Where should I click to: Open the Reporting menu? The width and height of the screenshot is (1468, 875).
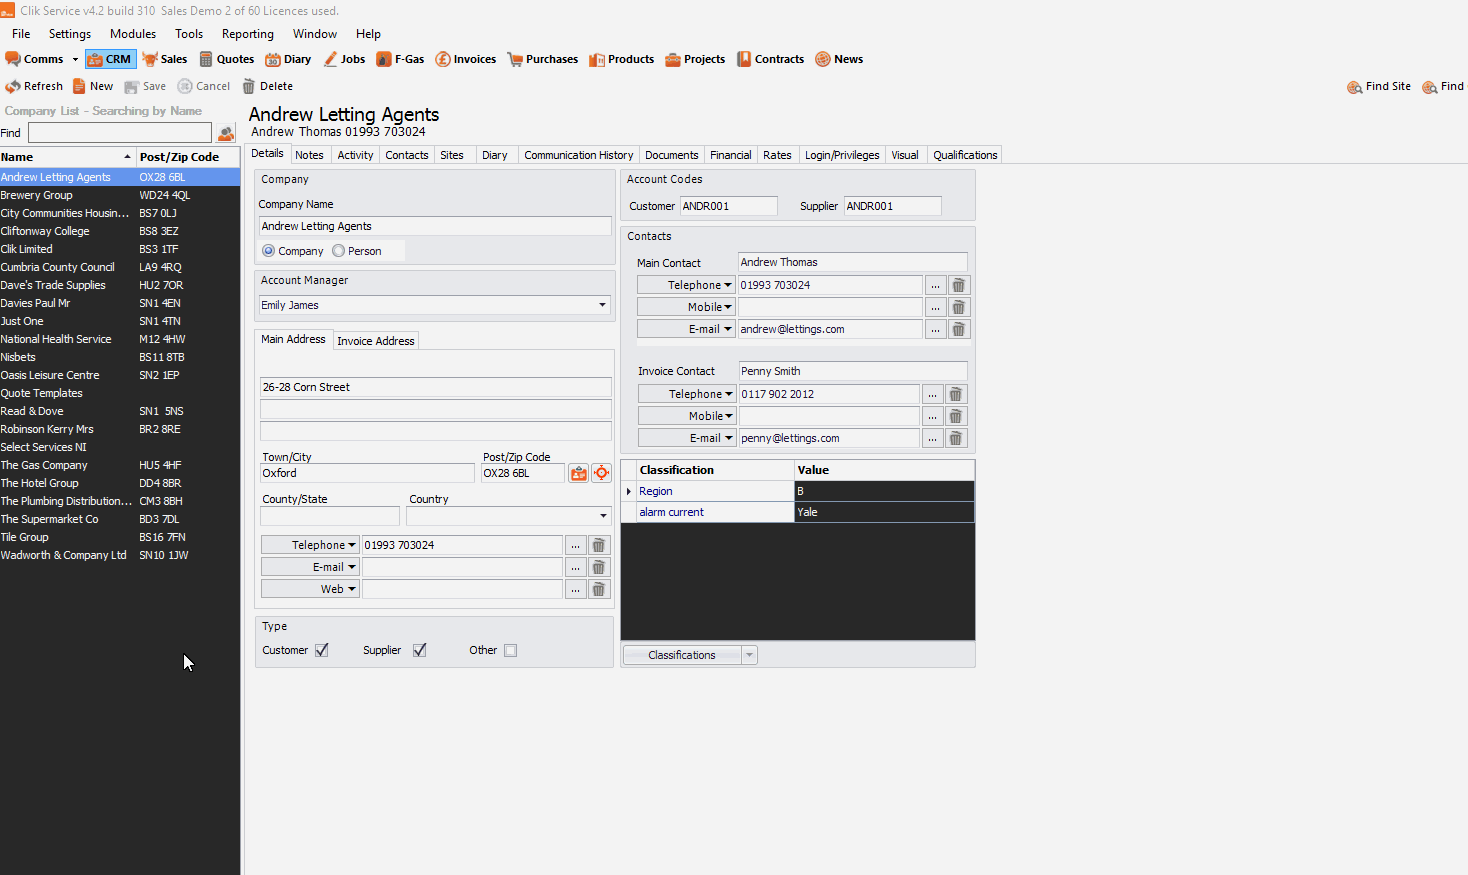(x=248, y=34)
